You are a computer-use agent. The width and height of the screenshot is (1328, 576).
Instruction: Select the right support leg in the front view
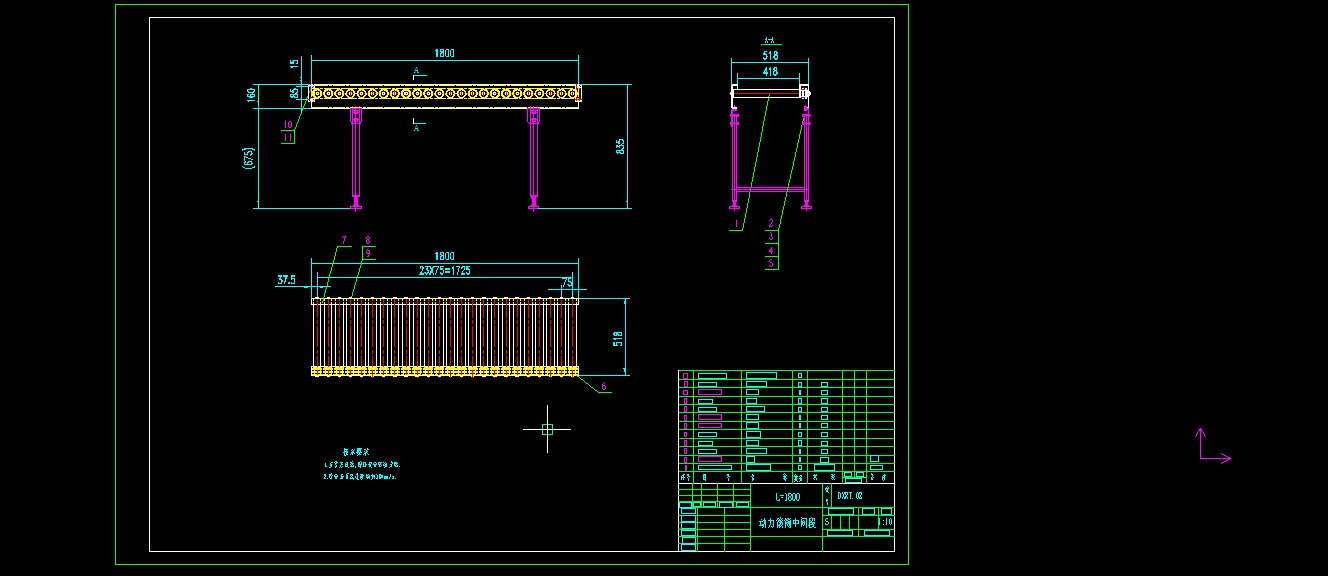pyautogui.click(x=533, y=159)
